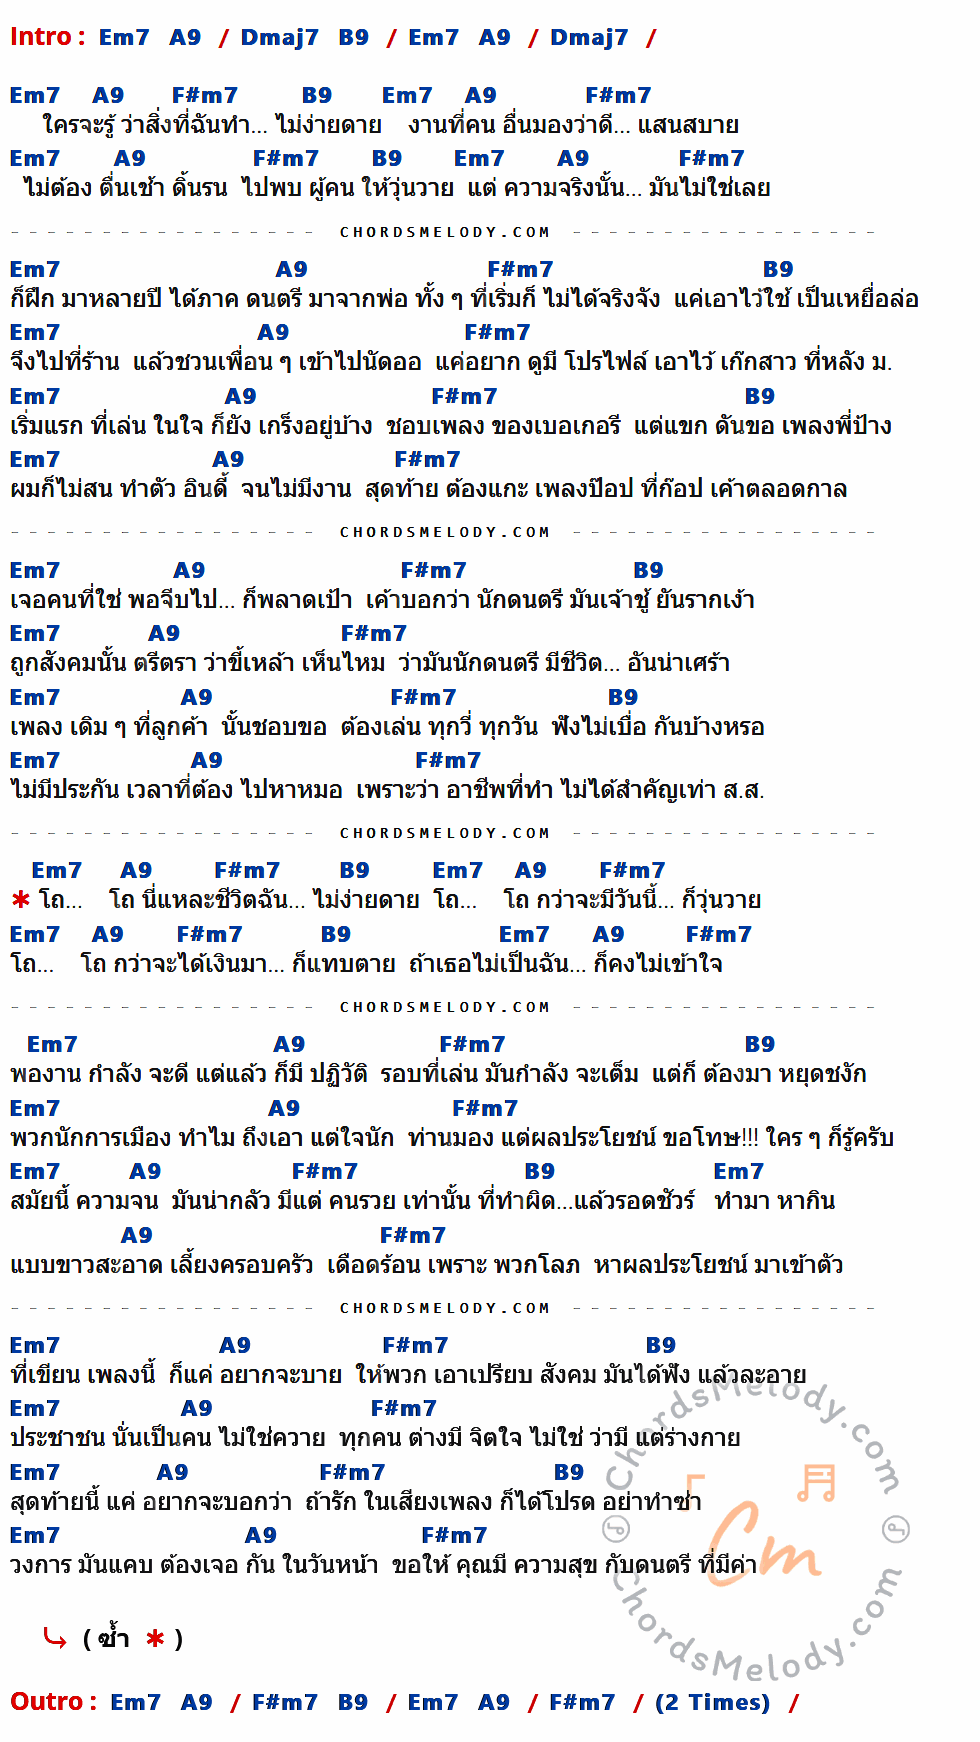
Task: Click lyric 'พองาน กำลัง จะดี แต่แล้ว ก็มี ปฏิวัติ'
Action: point(189,1075)
